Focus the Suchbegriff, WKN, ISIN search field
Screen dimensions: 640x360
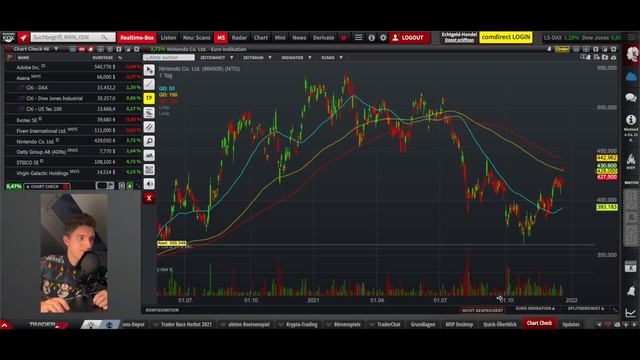pyautogui.click(x=73, y=38)
